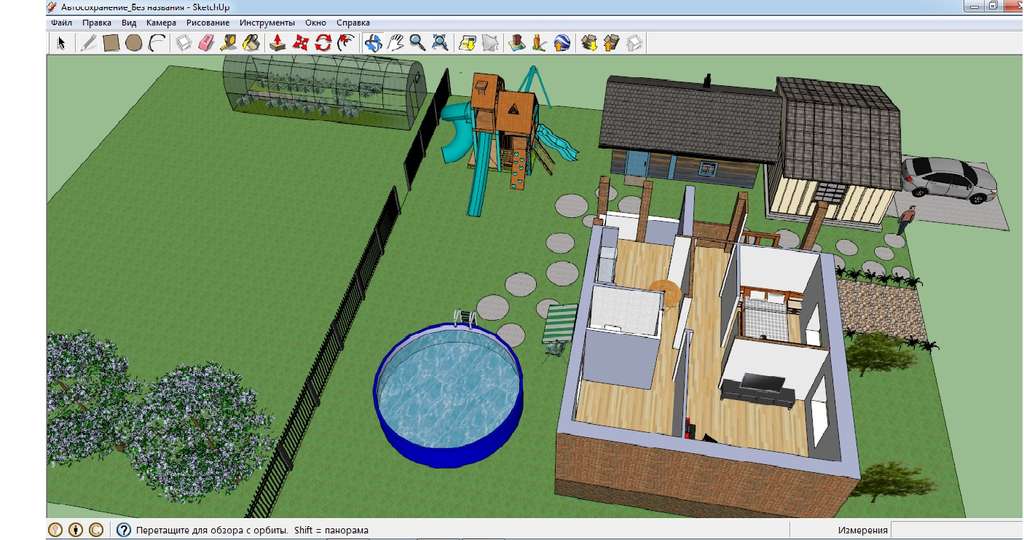This screenshot has width=1024, height=540.
Task: Expand the Рисование menu
Action: (207, 22)
